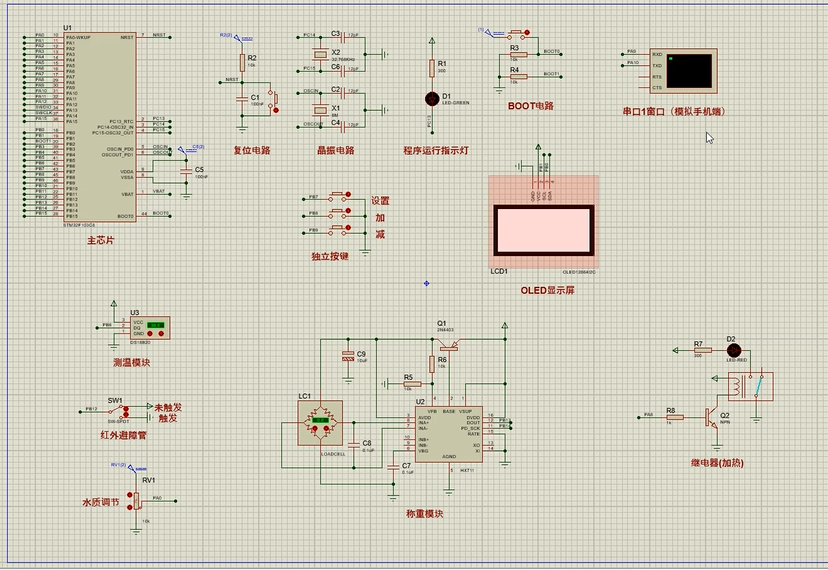The height and width of the screenshot is (570, 828).
Task: Click RV1 potentiometer upper red adjust dot
Action: [x=130, y=496]
